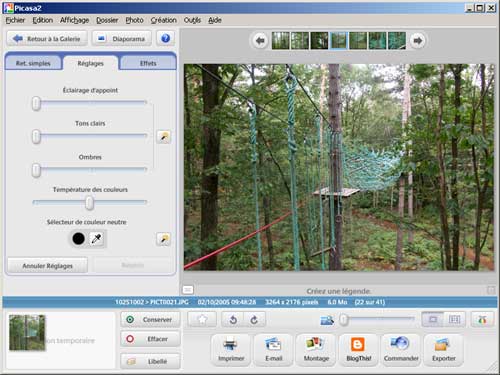
Task: Select single photo view mode
Action: (433, 319)
